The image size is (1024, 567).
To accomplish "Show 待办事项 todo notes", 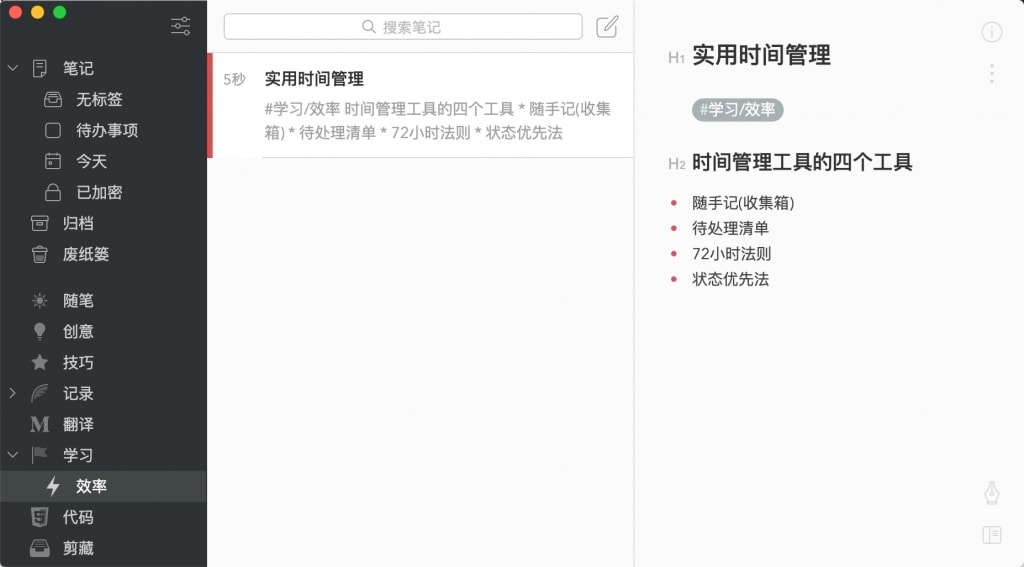I will click(x=106, y=130).
